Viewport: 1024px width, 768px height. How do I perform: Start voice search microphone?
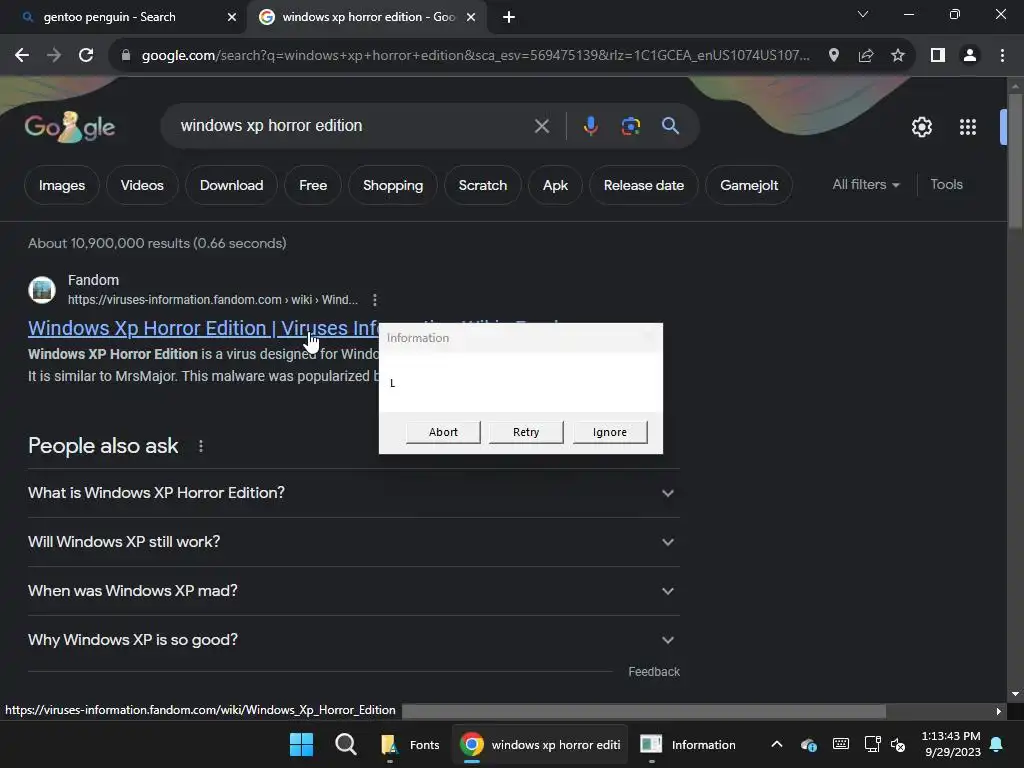590,126
